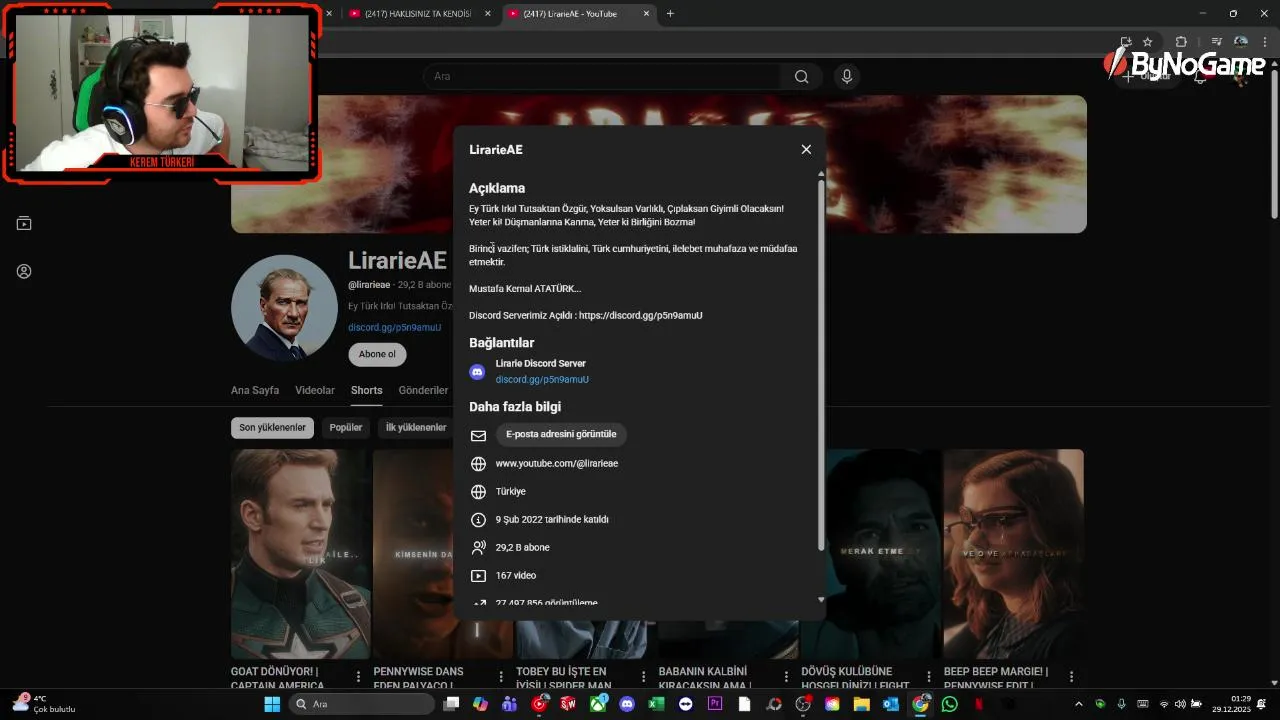Open Xbox app from the taskbar
Screen dimensions: 1280x720
coord(598,704)
